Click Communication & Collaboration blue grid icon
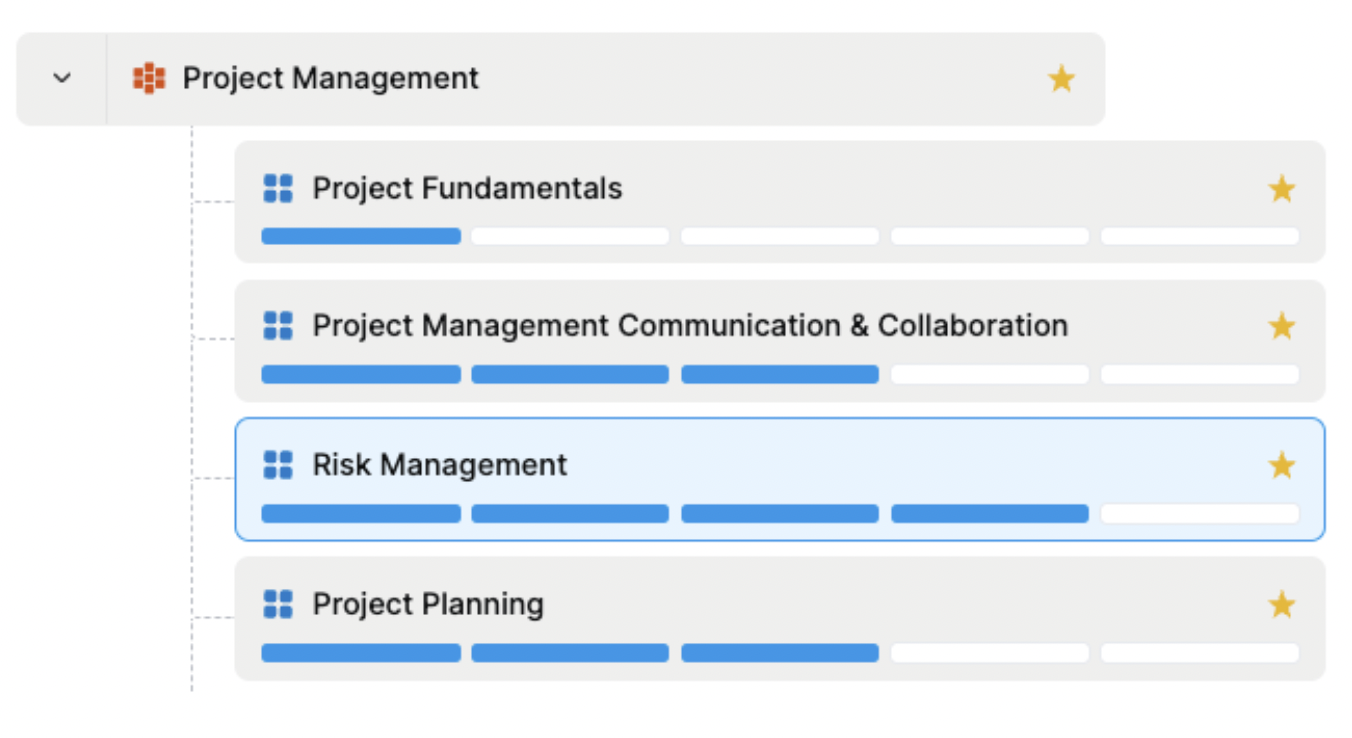 277,325
